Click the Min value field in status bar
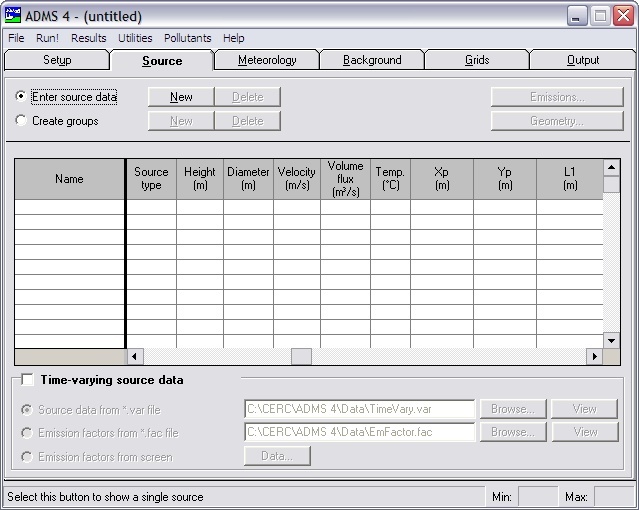 point(538,497)
